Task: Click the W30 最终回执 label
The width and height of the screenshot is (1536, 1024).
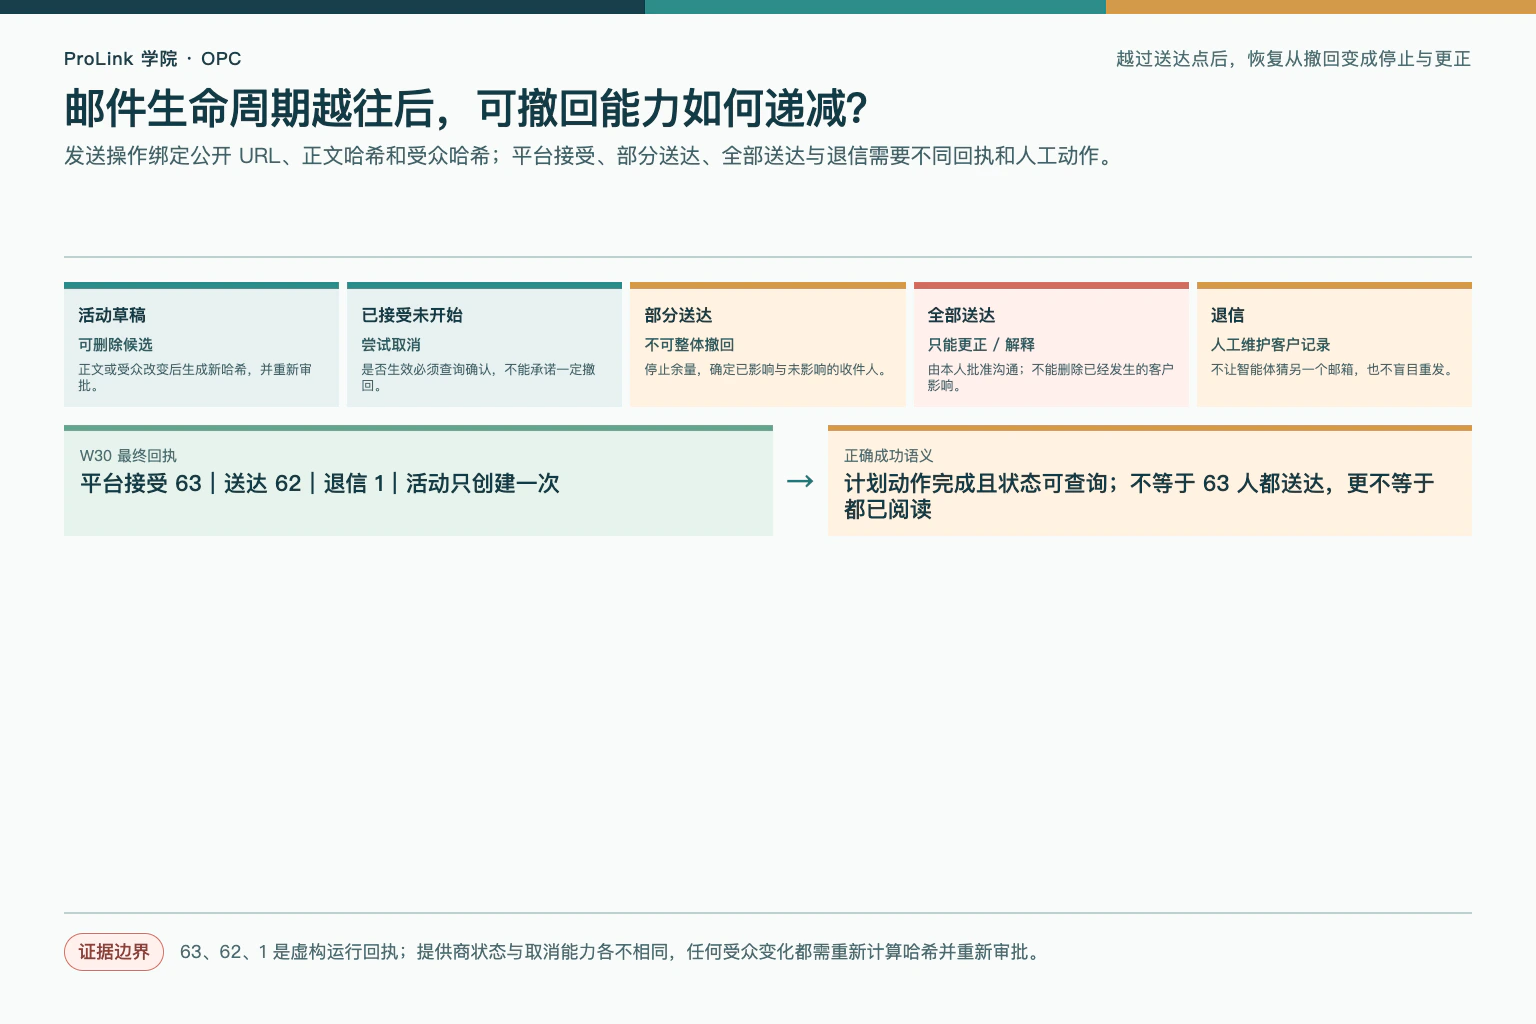Action: [x=128, y=456]
